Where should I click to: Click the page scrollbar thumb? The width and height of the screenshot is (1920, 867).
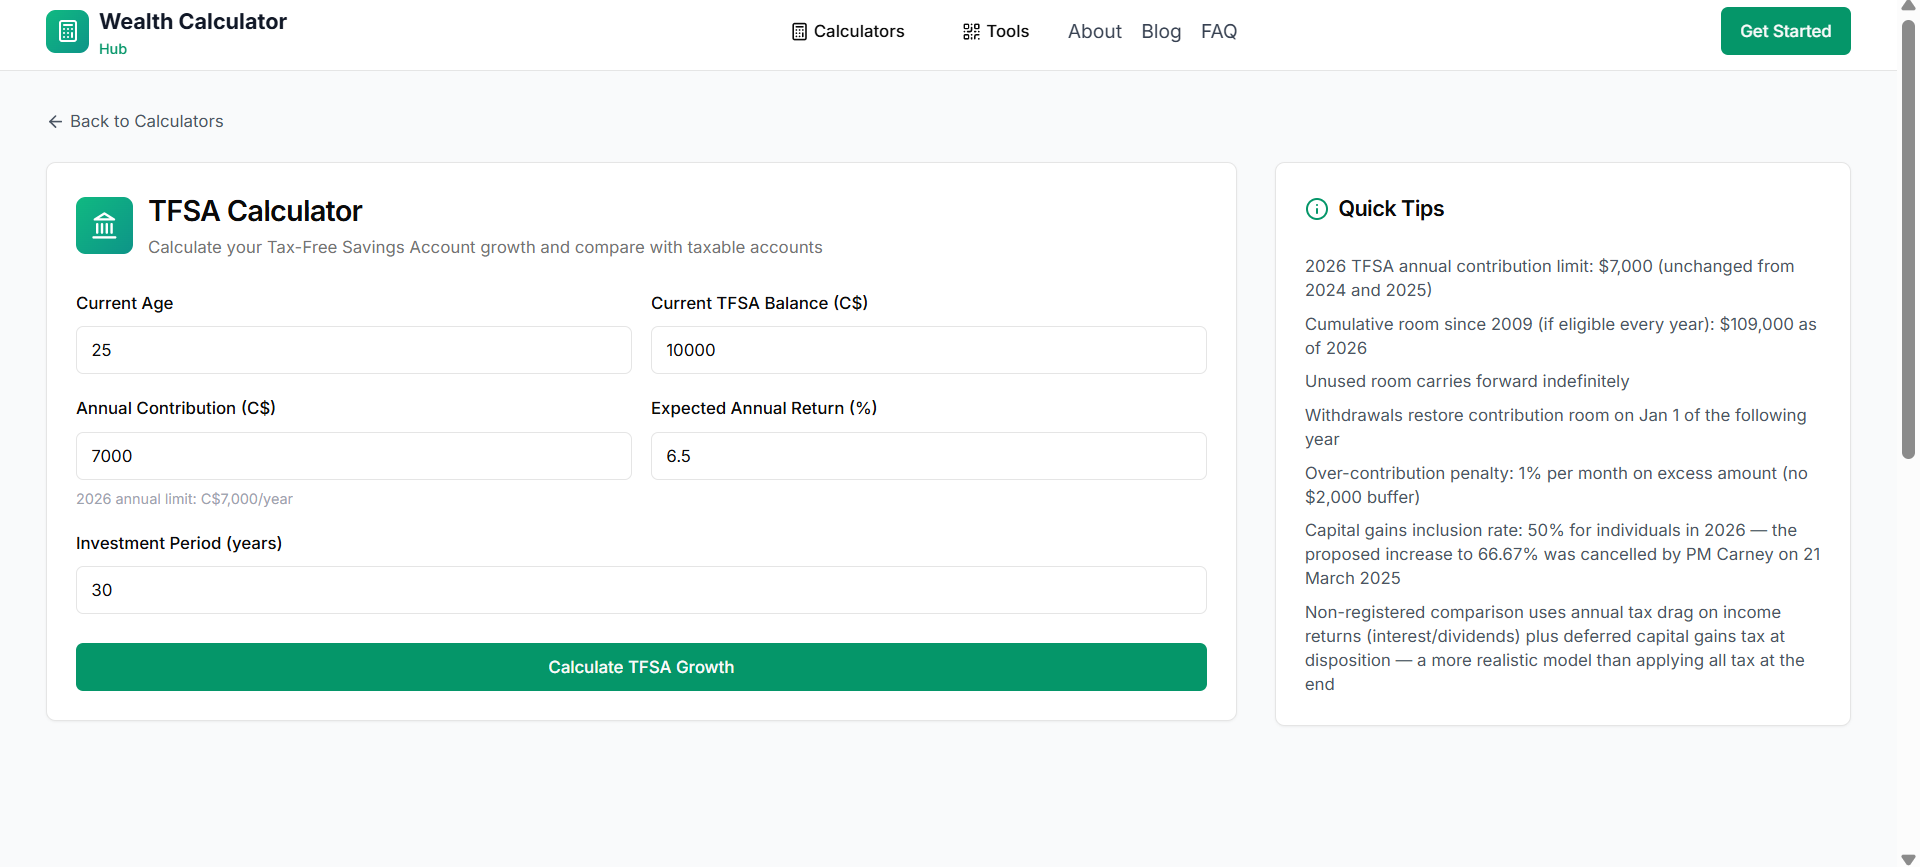(1908, 238)
